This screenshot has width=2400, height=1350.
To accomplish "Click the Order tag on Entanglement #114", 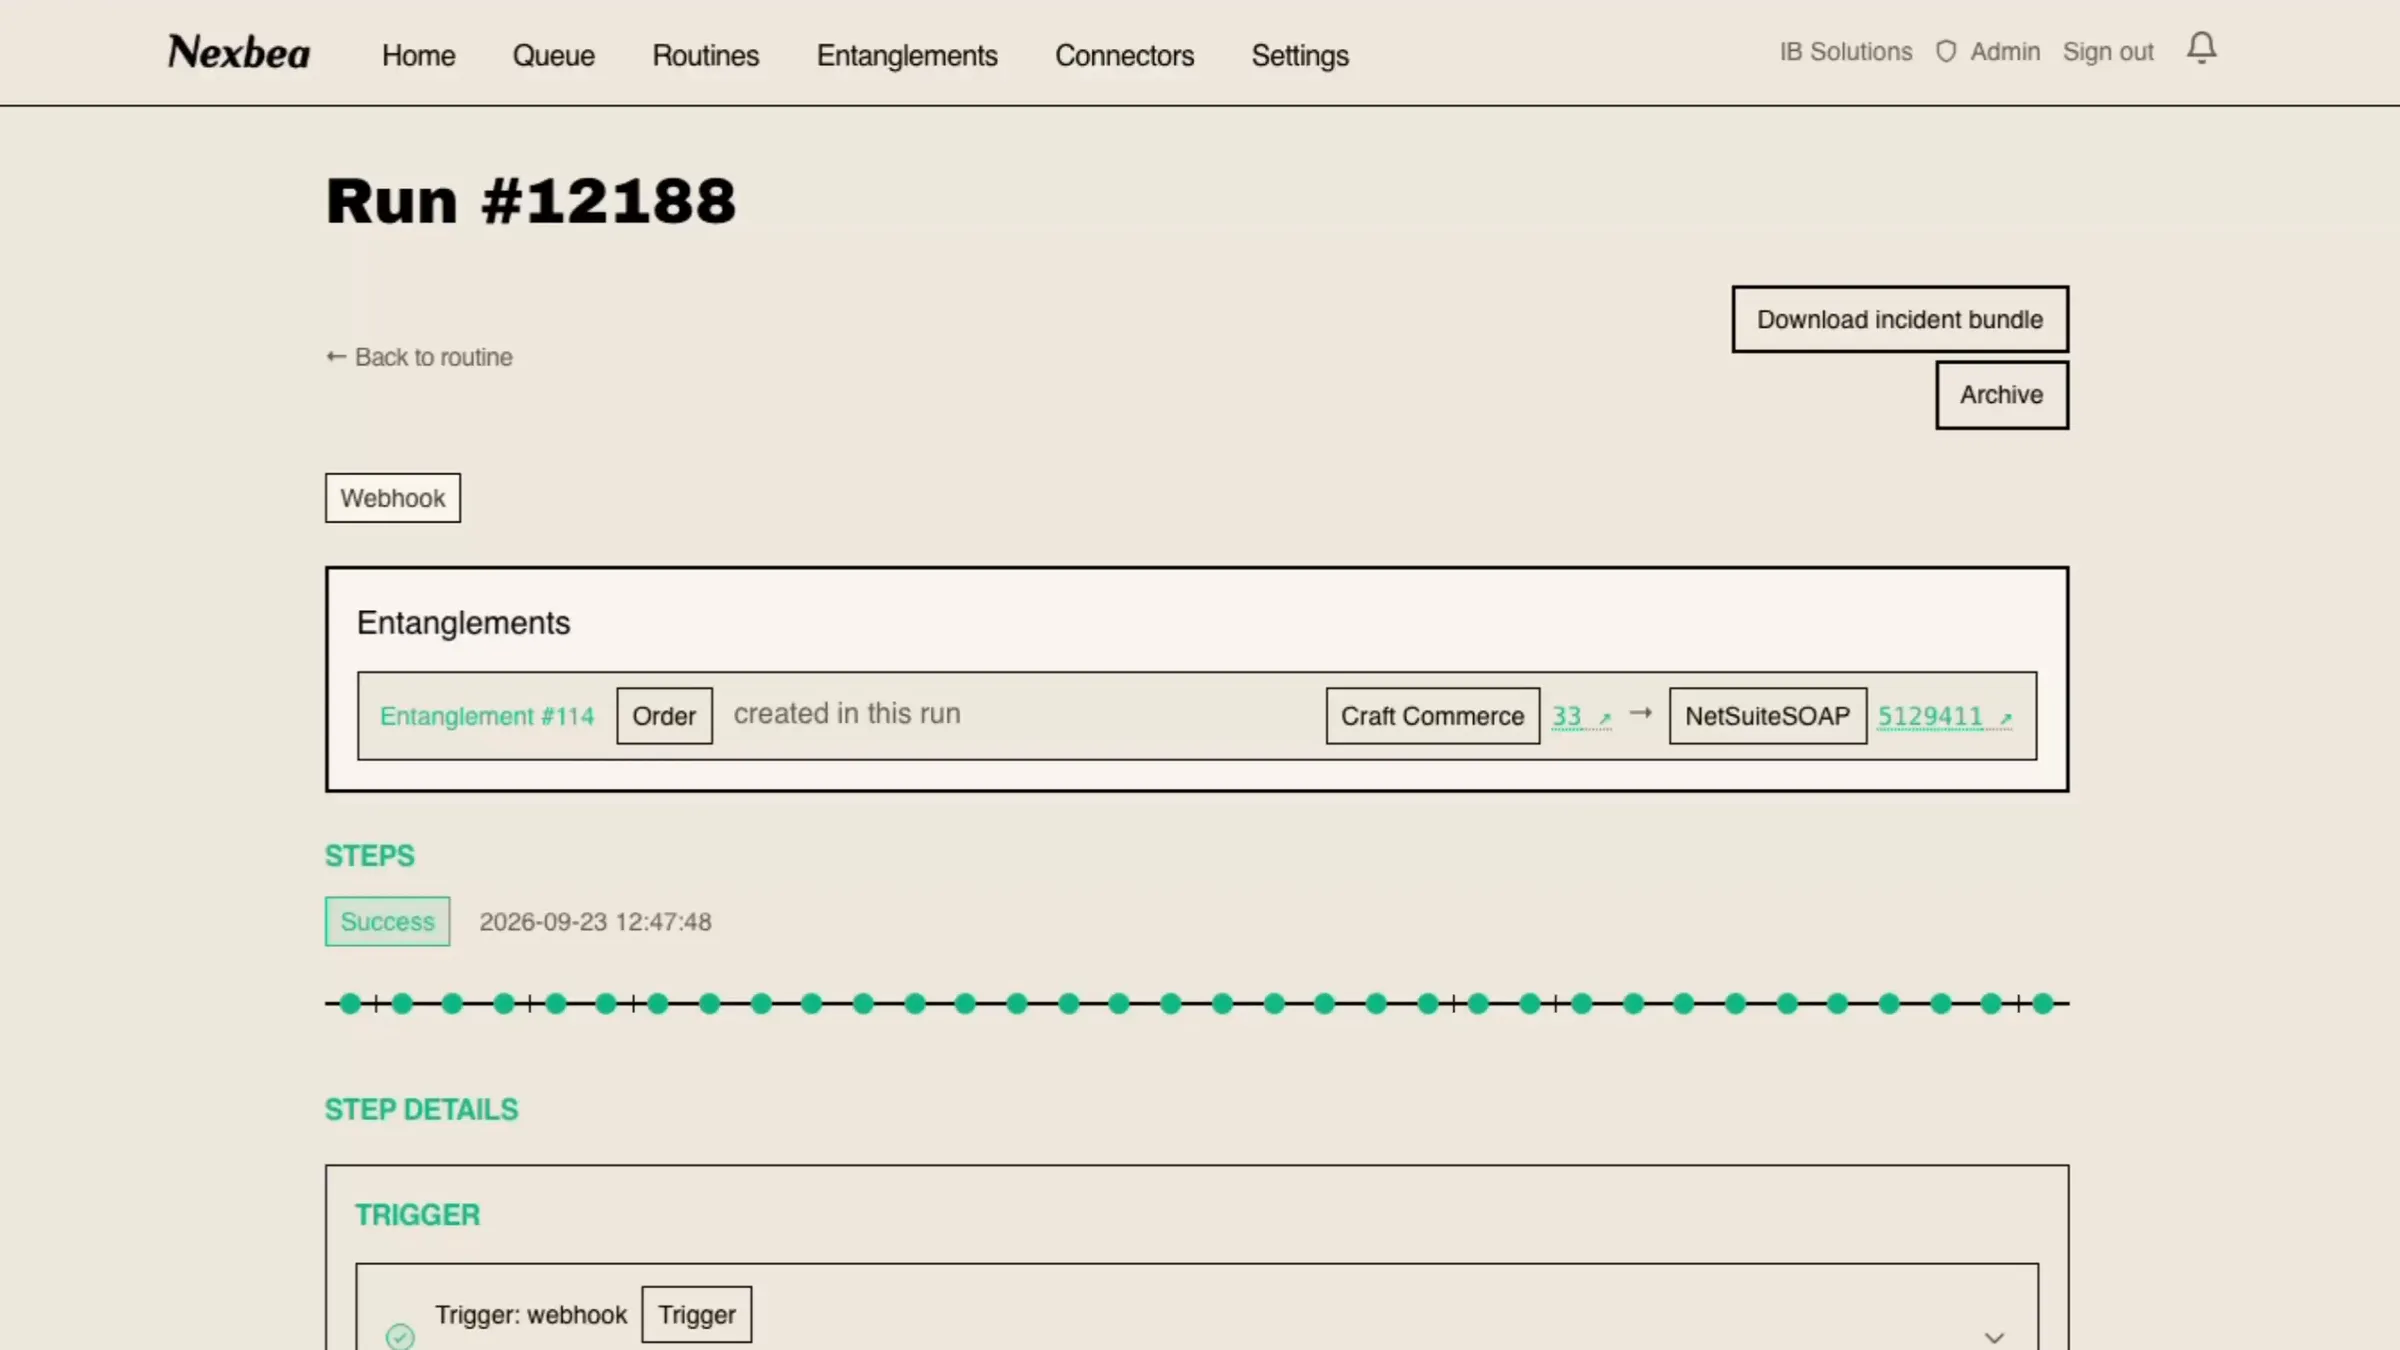I will point(664,716).
